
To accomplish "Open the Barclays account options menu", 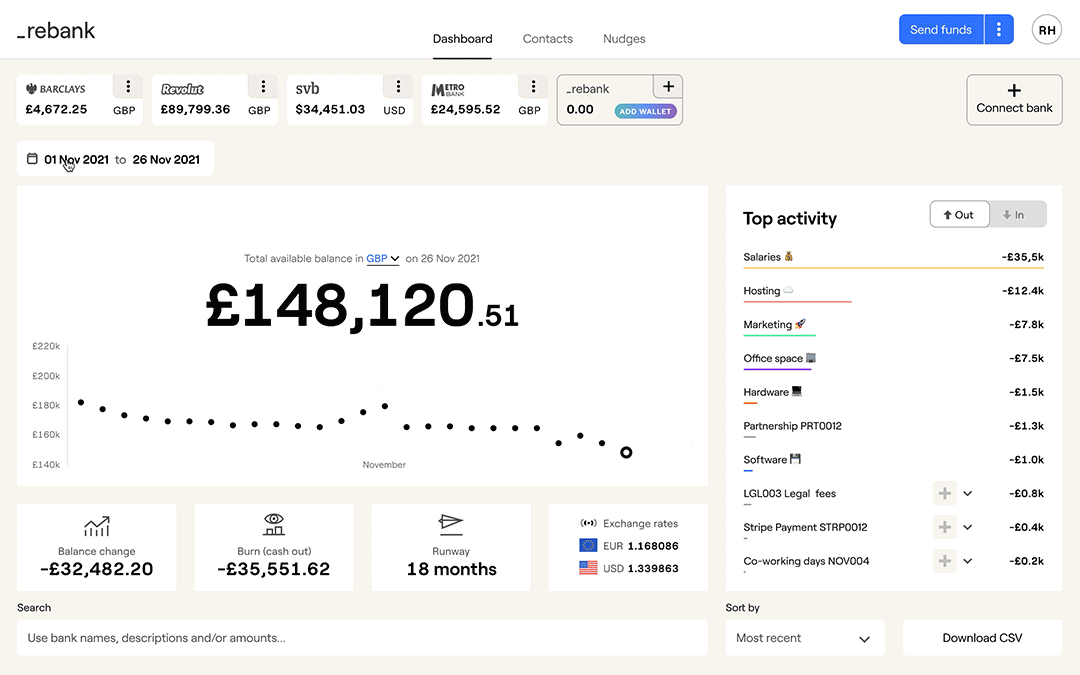I will [x=127, y=86].
